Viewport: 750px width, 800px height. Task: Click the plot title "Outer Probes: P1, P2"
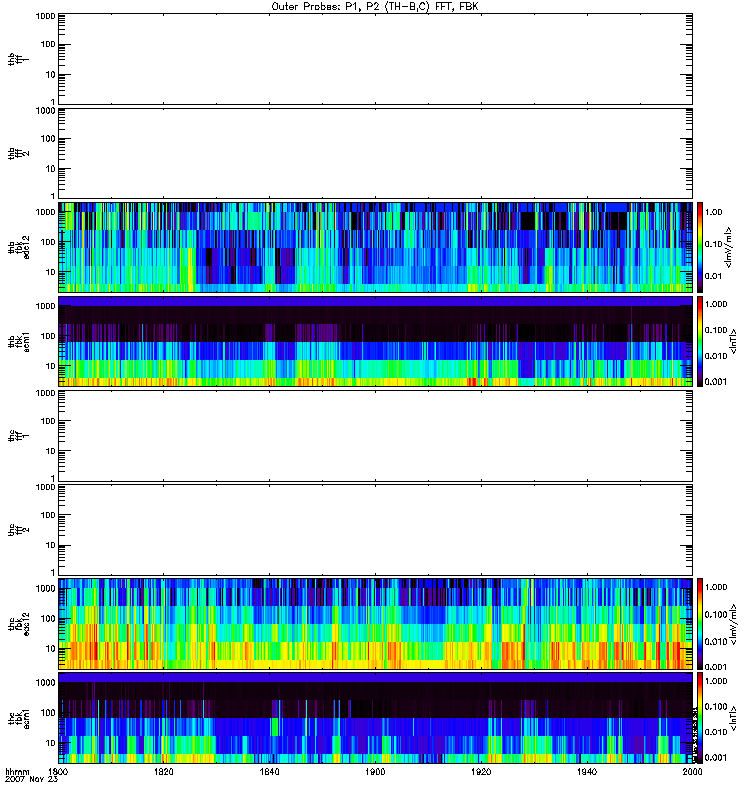(x=375, y=6)
